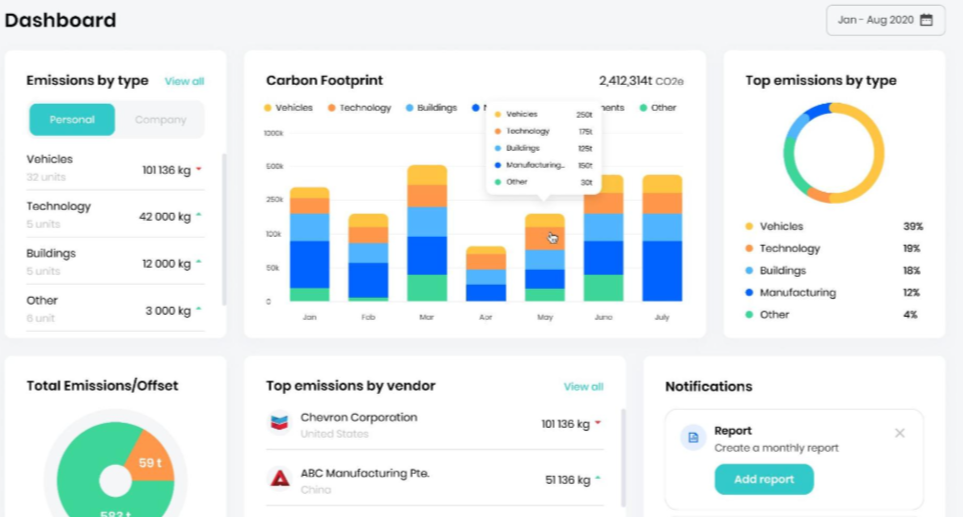Image resolution: width=963 pixels, height=517 pixels.
Task: Click the red down arrow beside Vehicles emissions
Action: click(x=199, y=169)
